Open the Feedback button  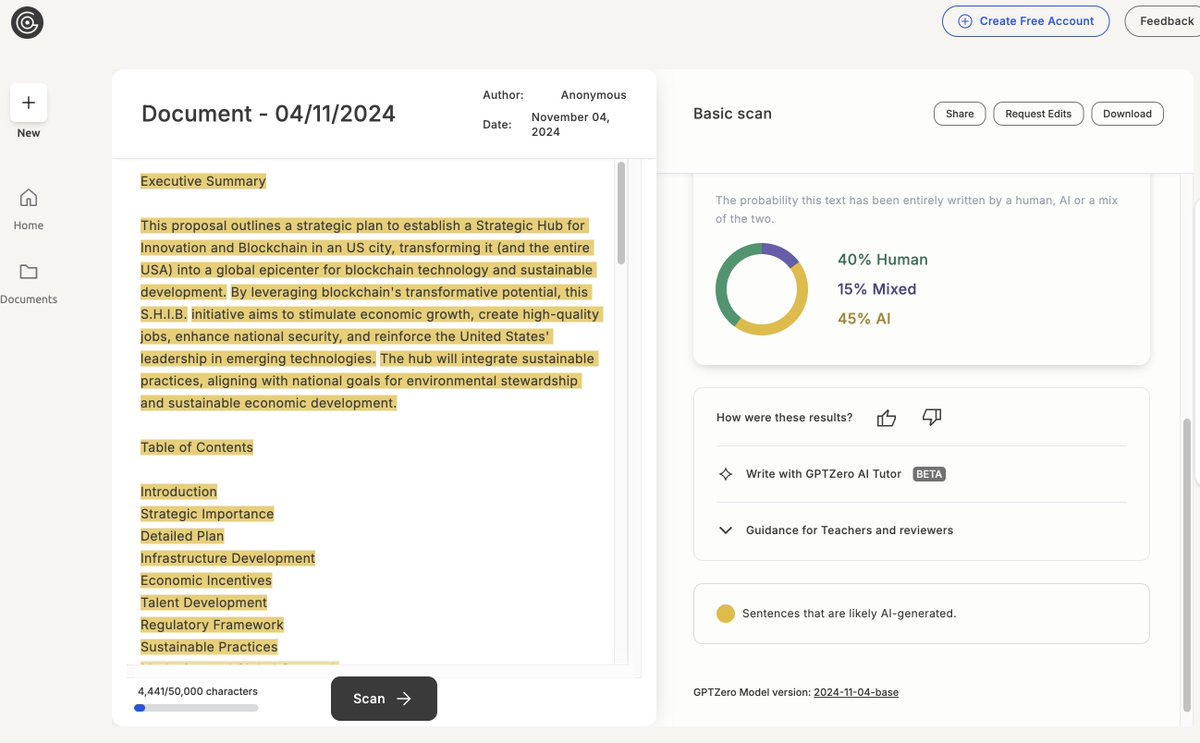click(1165, 21)
